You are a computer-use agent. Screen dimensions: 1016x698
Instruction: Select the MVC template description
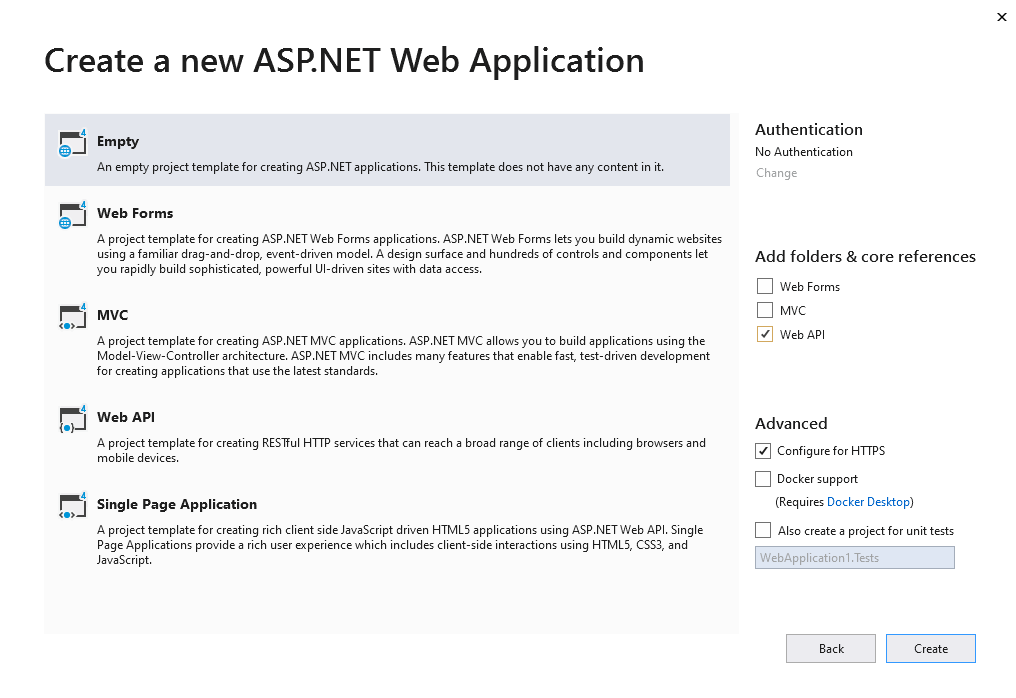click(x=400, y=356)
